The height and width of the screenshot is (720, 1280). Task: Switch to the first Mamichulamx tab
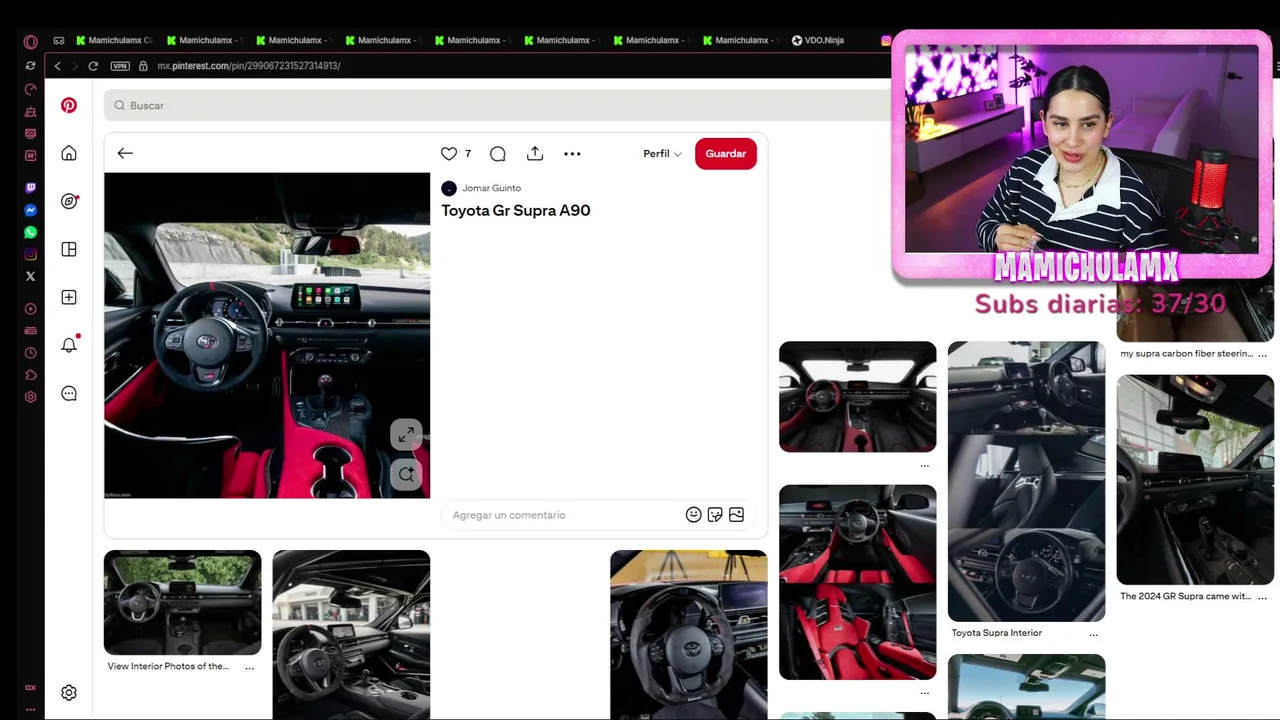[x=114, y=41]
